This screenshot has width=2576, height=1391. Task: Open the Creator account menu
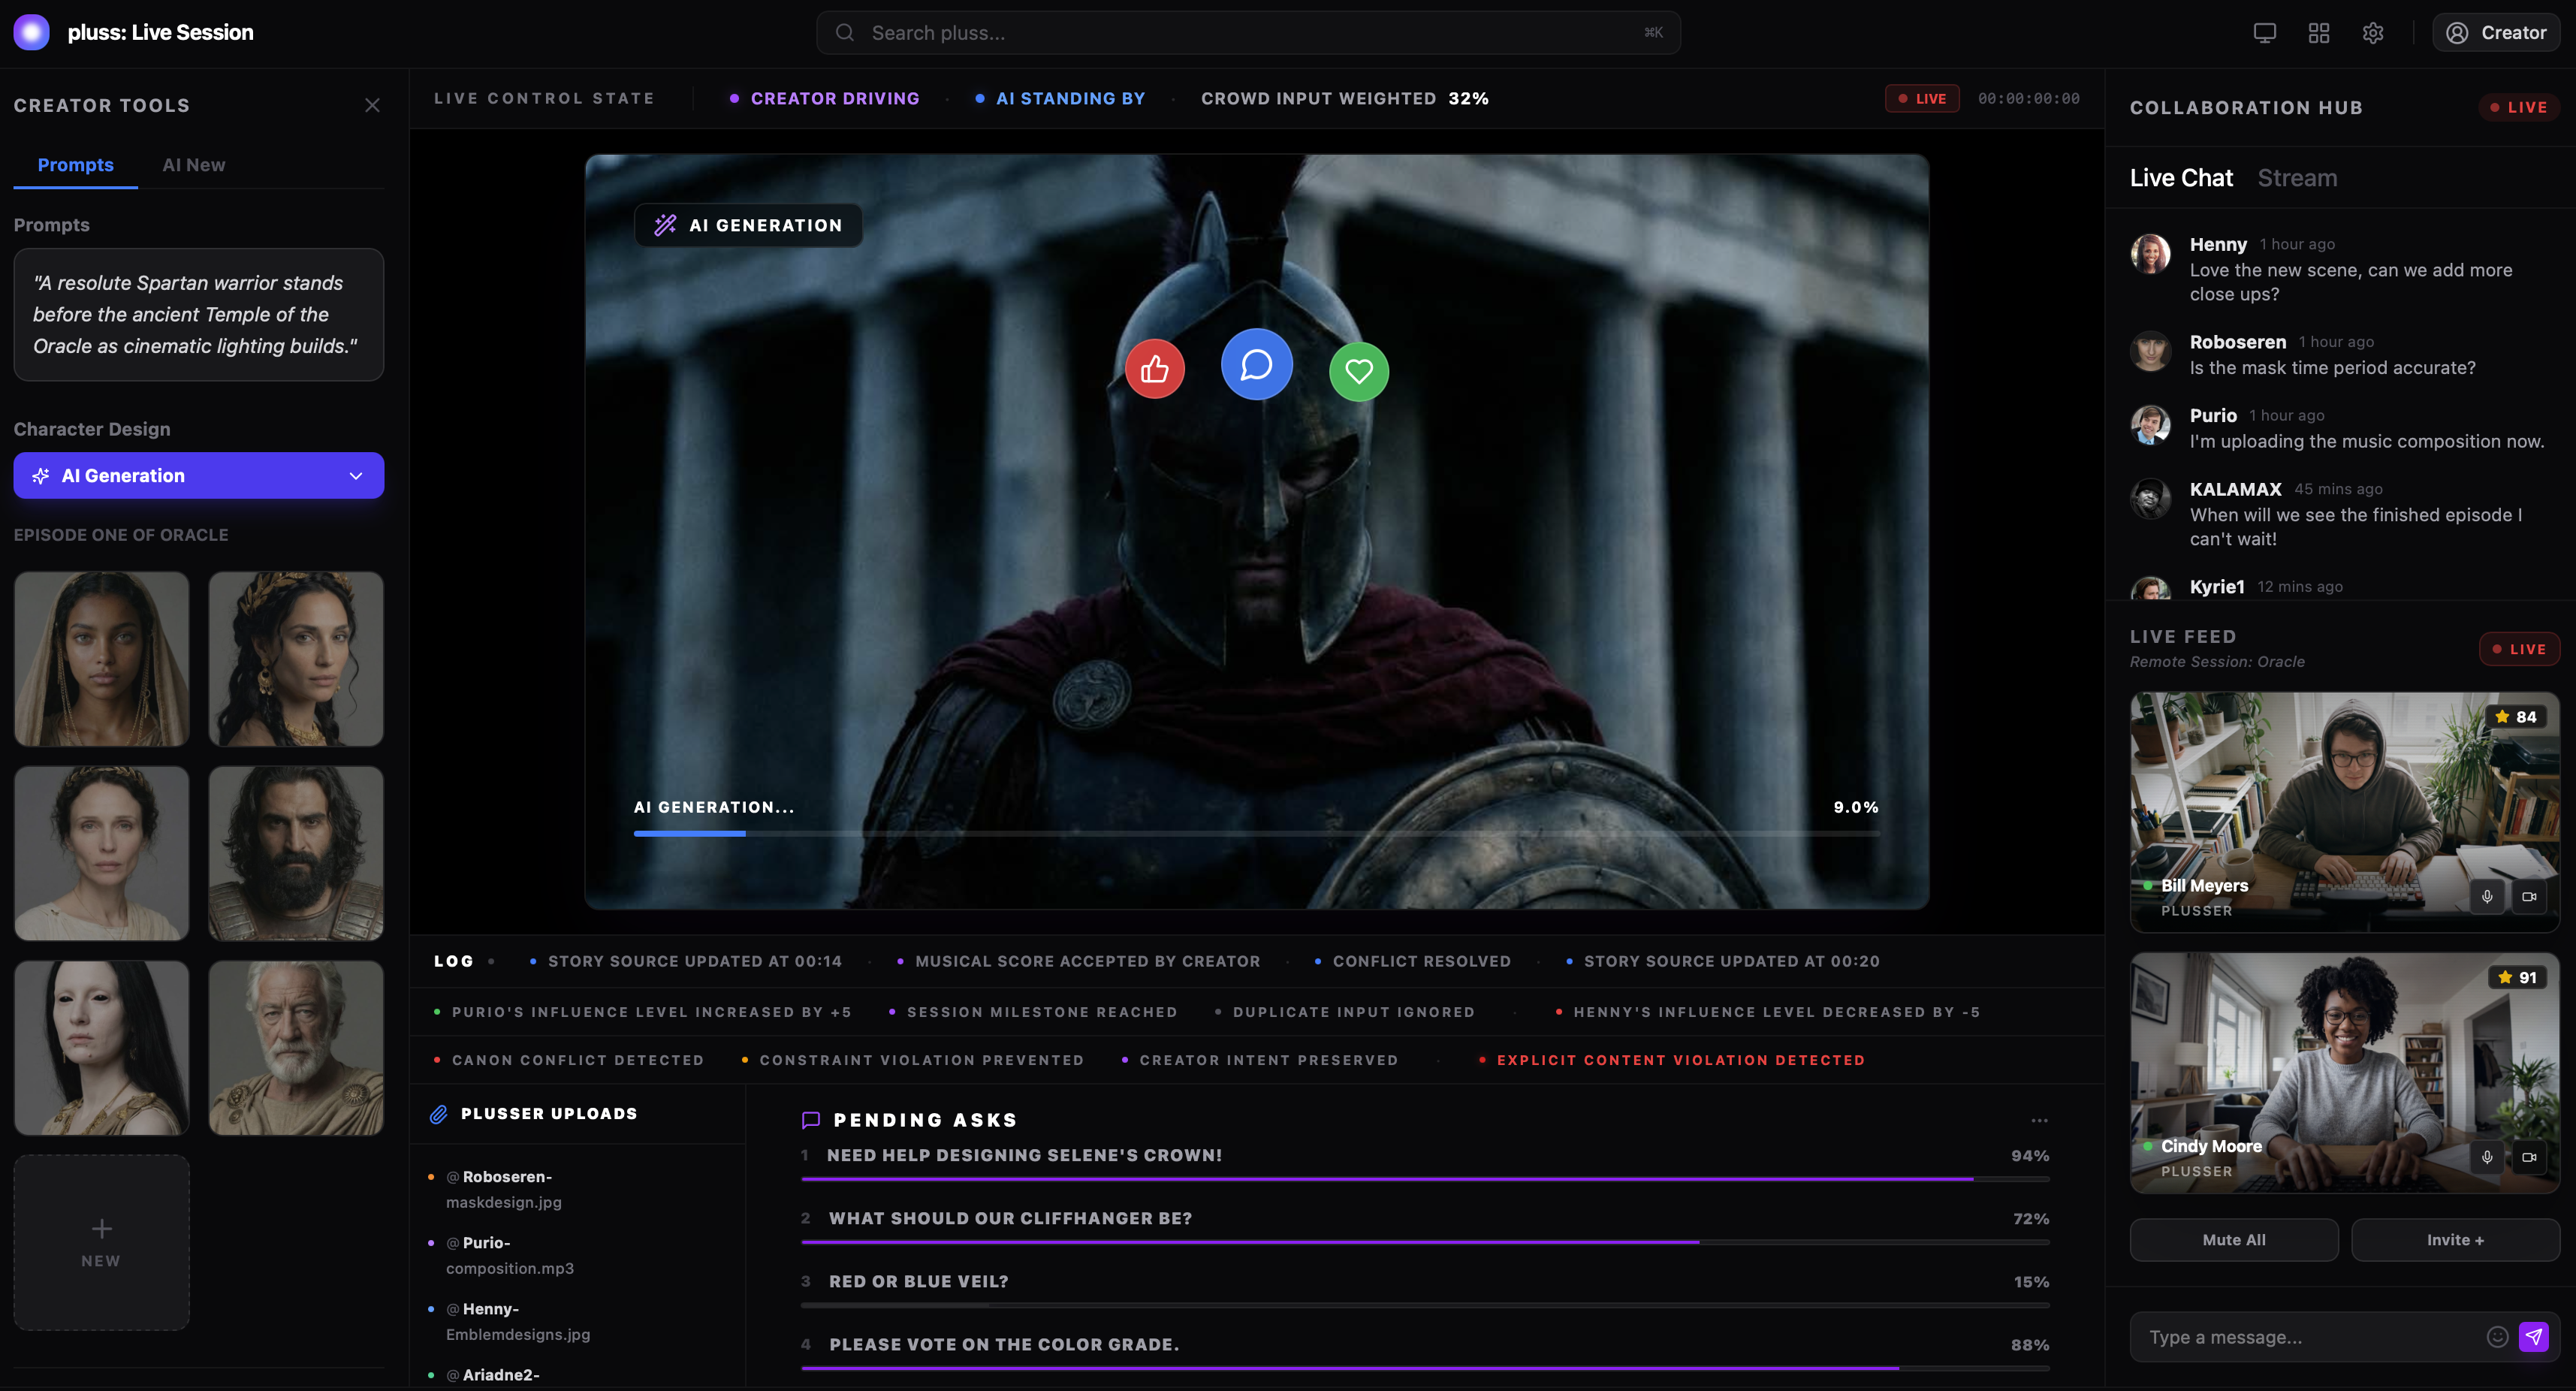(x=2495, y=33)
